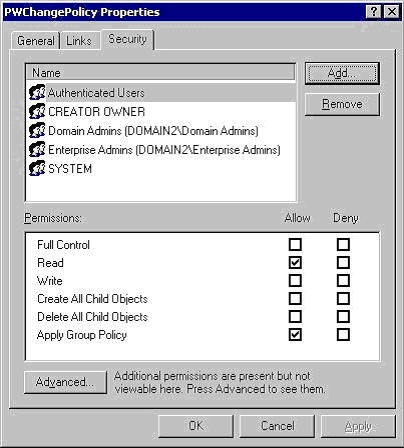Tick Allow checkbox for Full Control
404x448 pixels.
click(x=295, y=244)
